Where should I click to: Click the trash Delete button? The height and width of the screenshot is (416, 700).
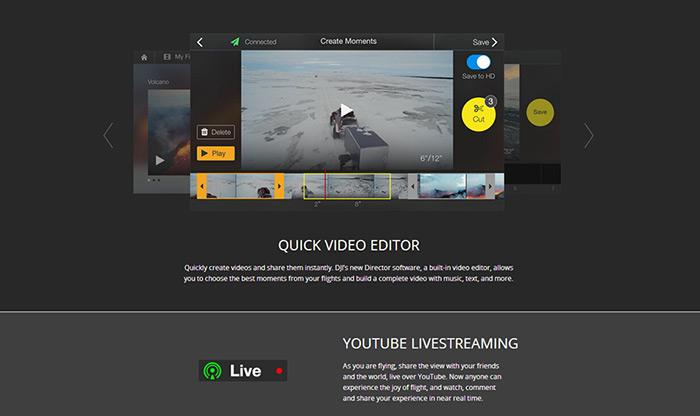coord(215,131)
